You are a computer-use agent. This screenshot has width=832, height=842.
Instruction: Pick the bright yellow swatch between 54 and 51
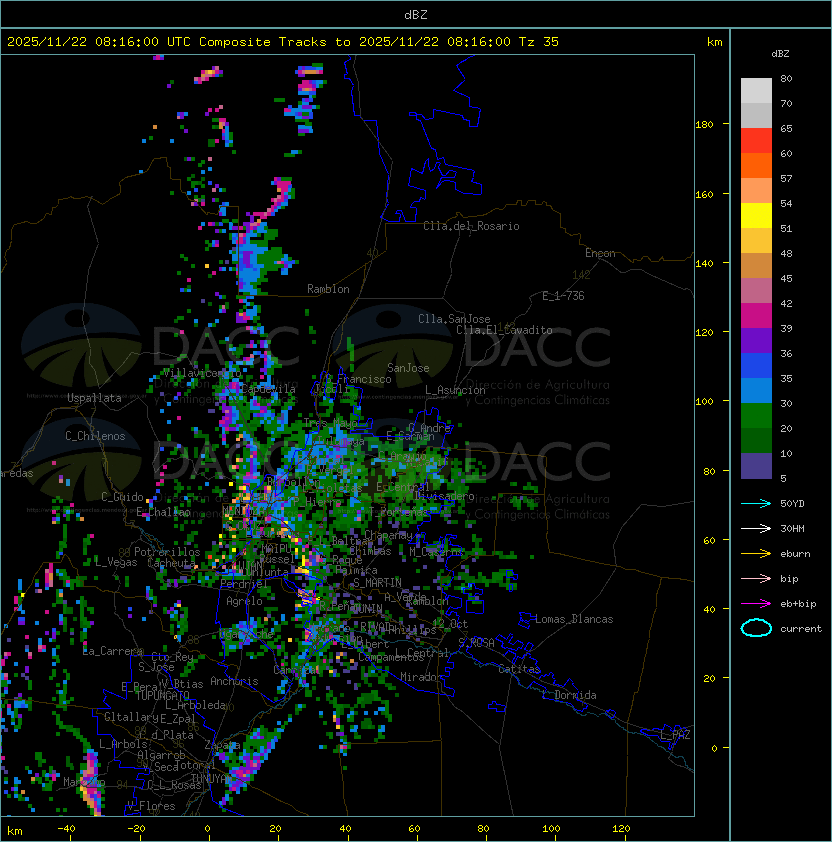pos(756,215)
